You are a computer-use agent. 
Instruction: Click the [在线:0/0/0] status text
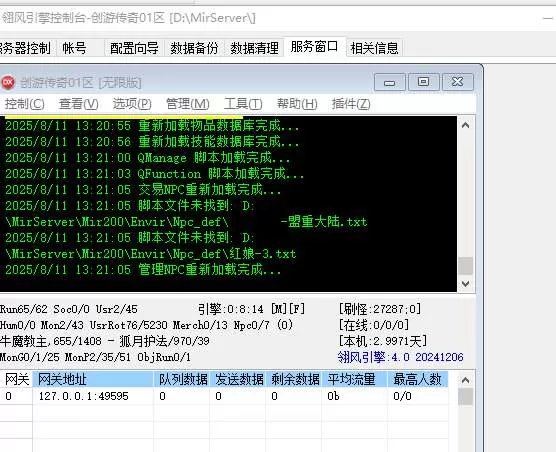click(374, 325)
